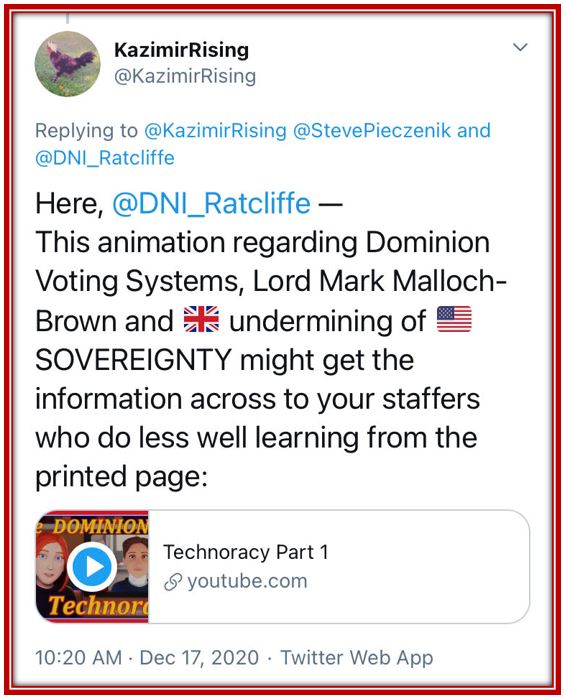Click the chain link icon beside youtube.com
The width and height of the screenshot is (566, 700).
tap(173, 582)
